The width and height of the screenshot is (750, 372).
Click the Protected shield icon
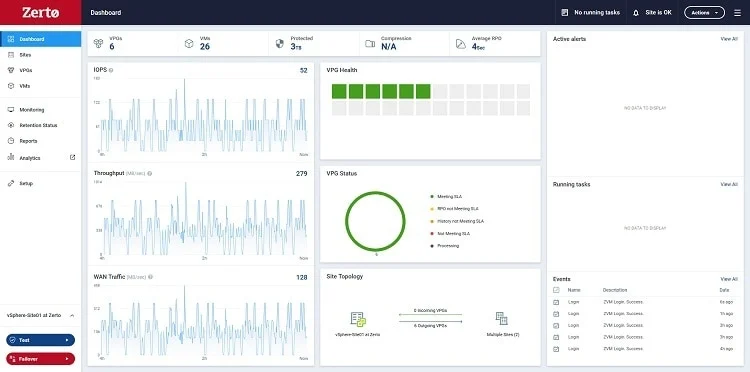click(x=280, y=44)
